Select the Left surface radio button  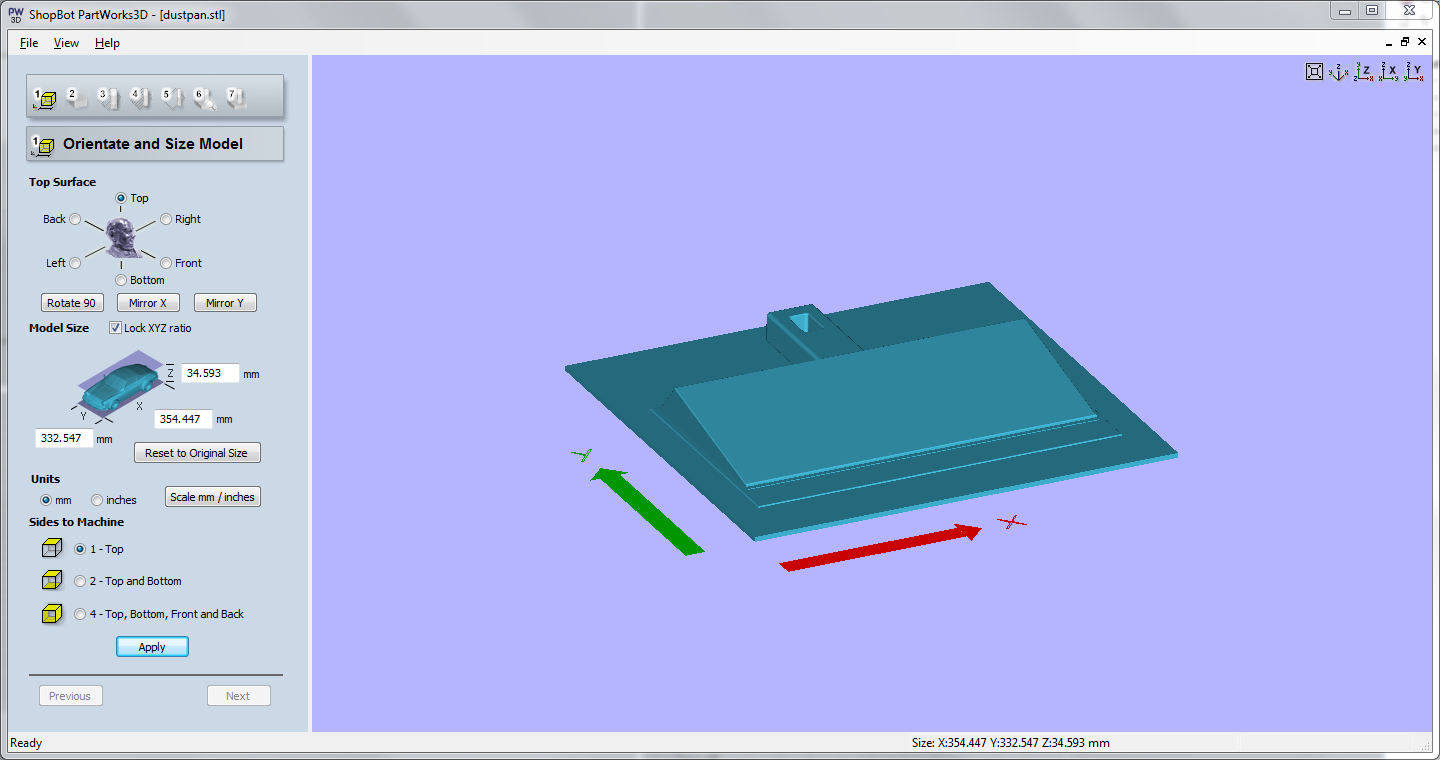pyautogui.click(x=75, y=263)
